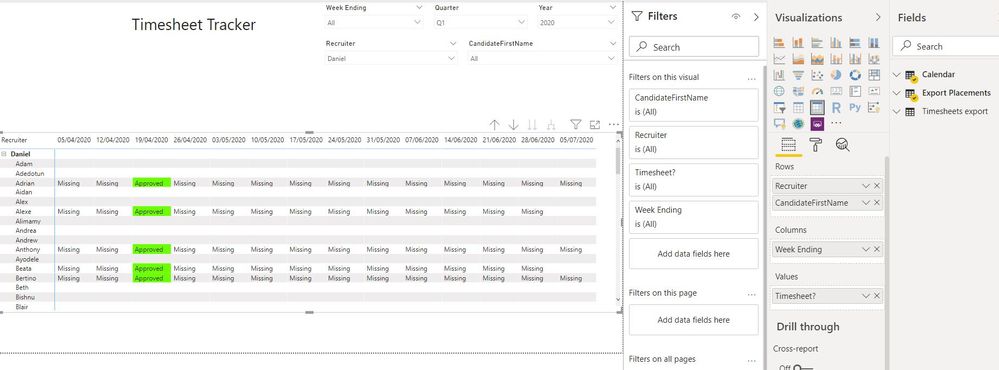Select the Map (globe) visualization
This screenshot has width=999, height=370.
tap(779, 91)
